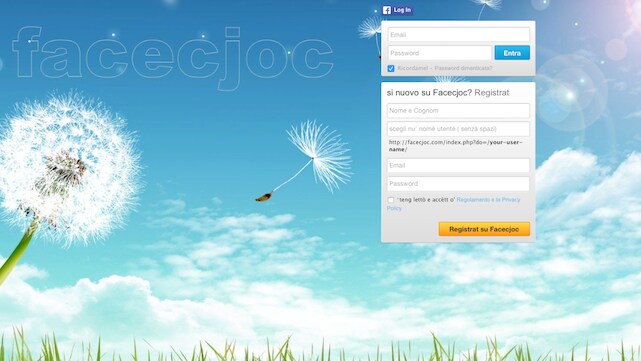Image resolution: width=641 pixels, height=361 pixels.
Task: Click the orange Registrat su Facecjoc button
Action: pos(484,229)
